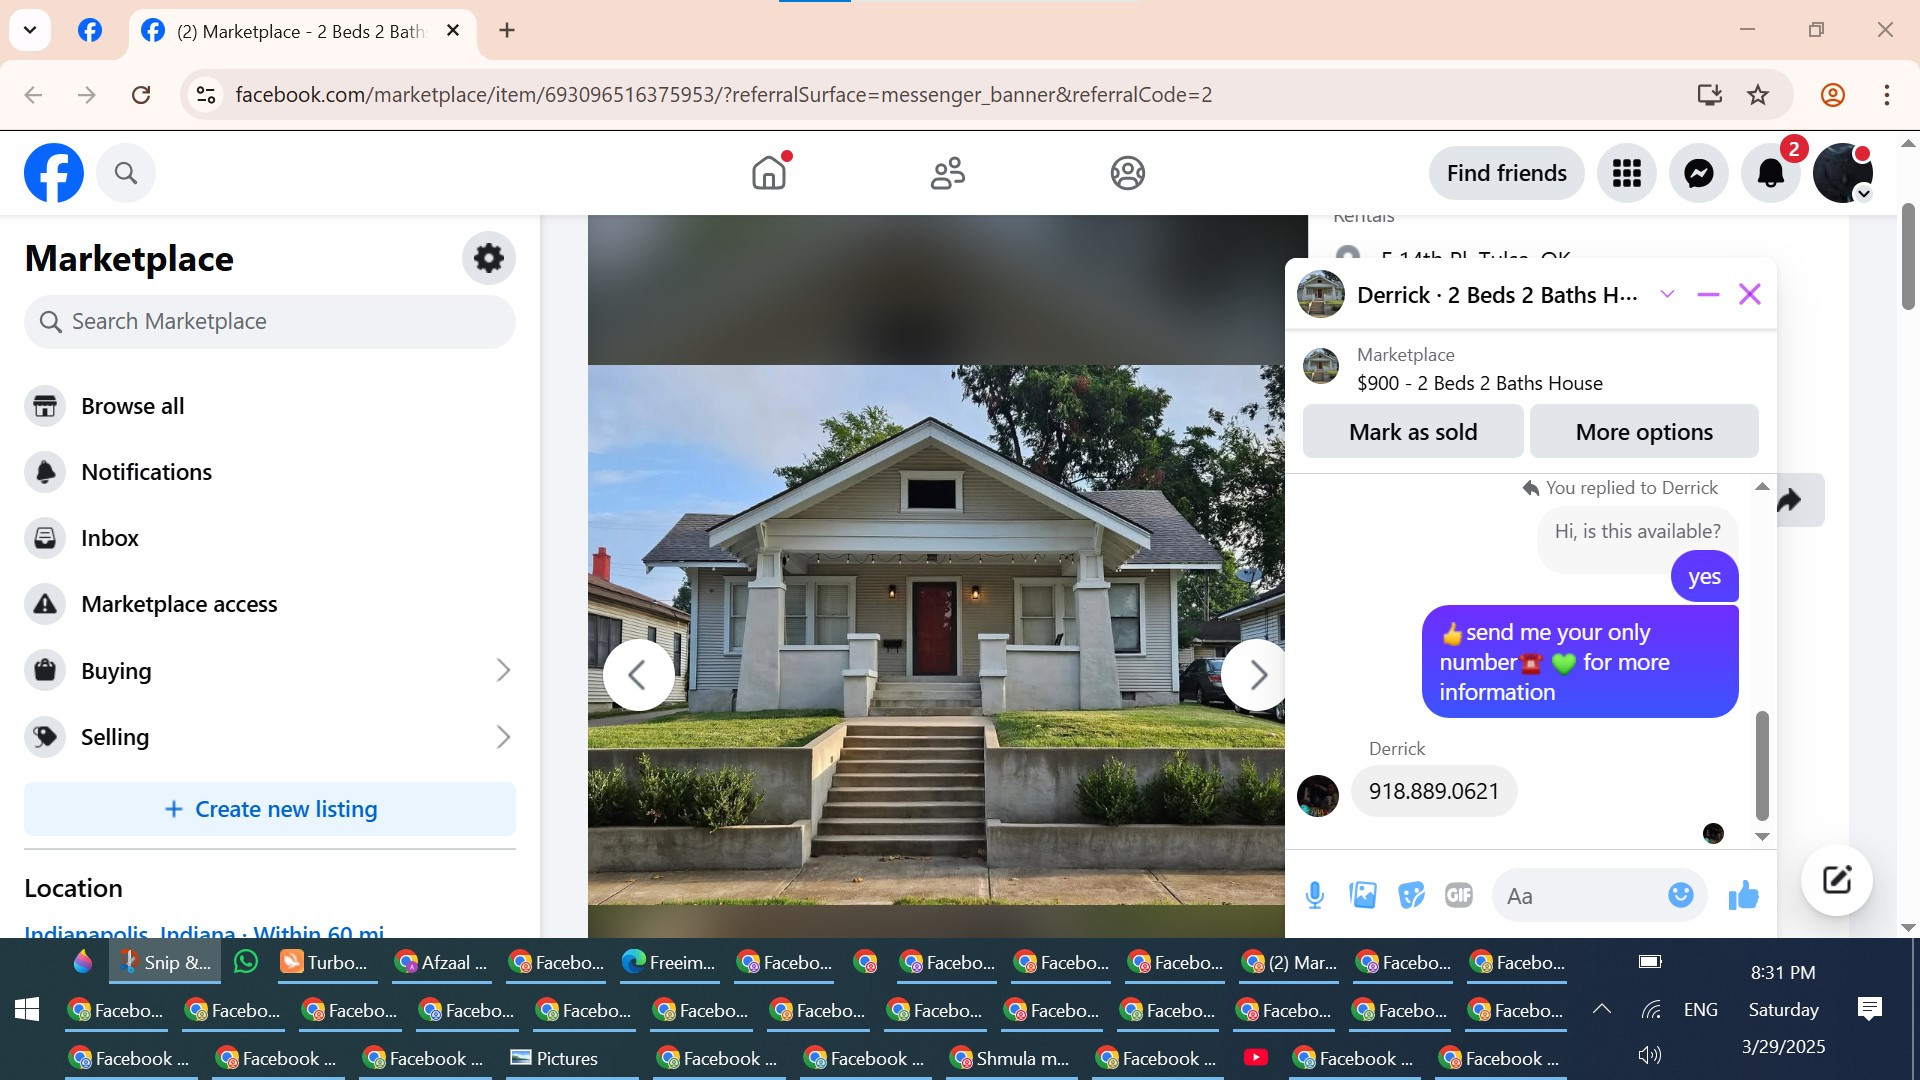Choose a sticker icon in the chat toolbar
1920x1080 pixels.
1411,895
